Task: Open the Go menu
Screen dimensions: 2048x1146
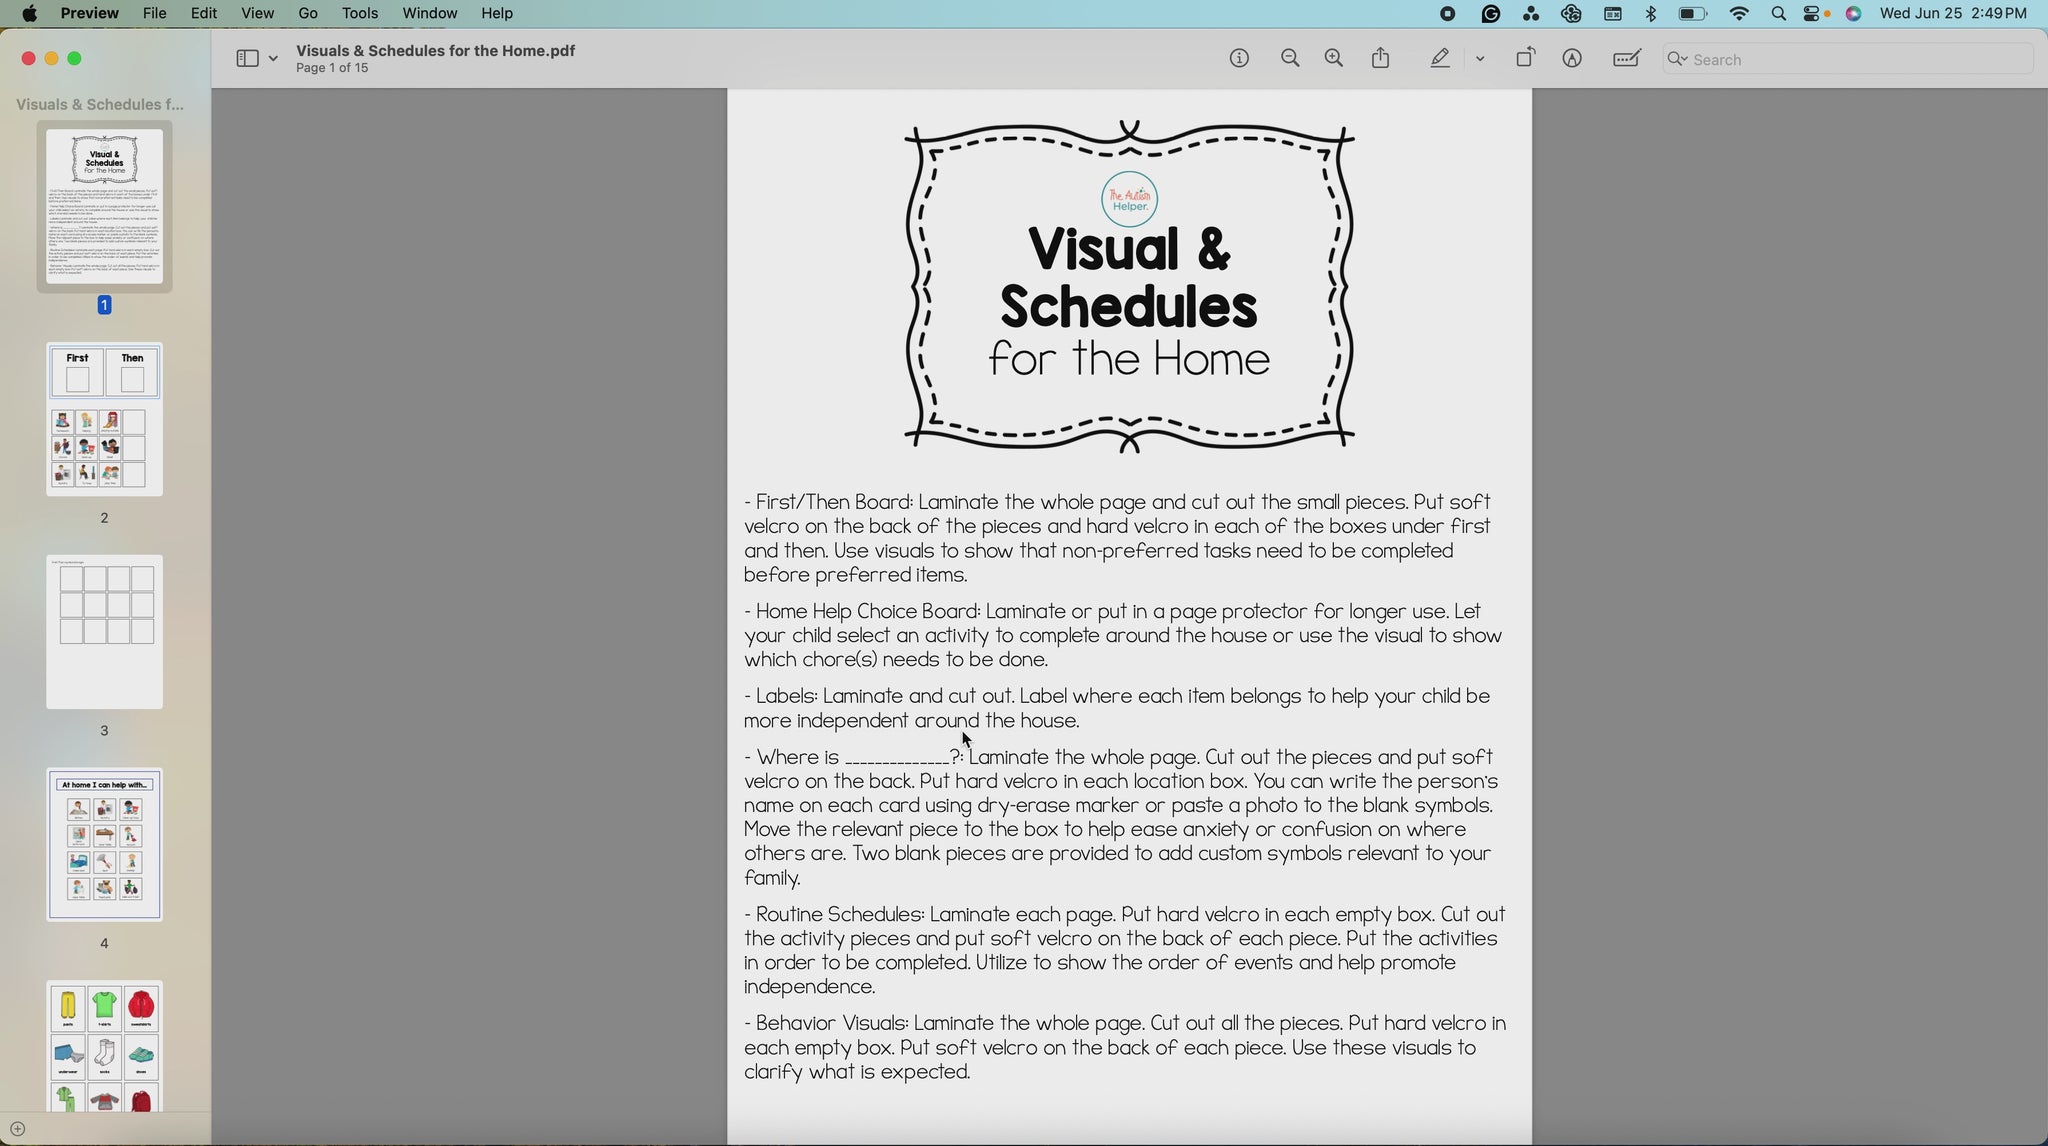Action: point(308,13)
